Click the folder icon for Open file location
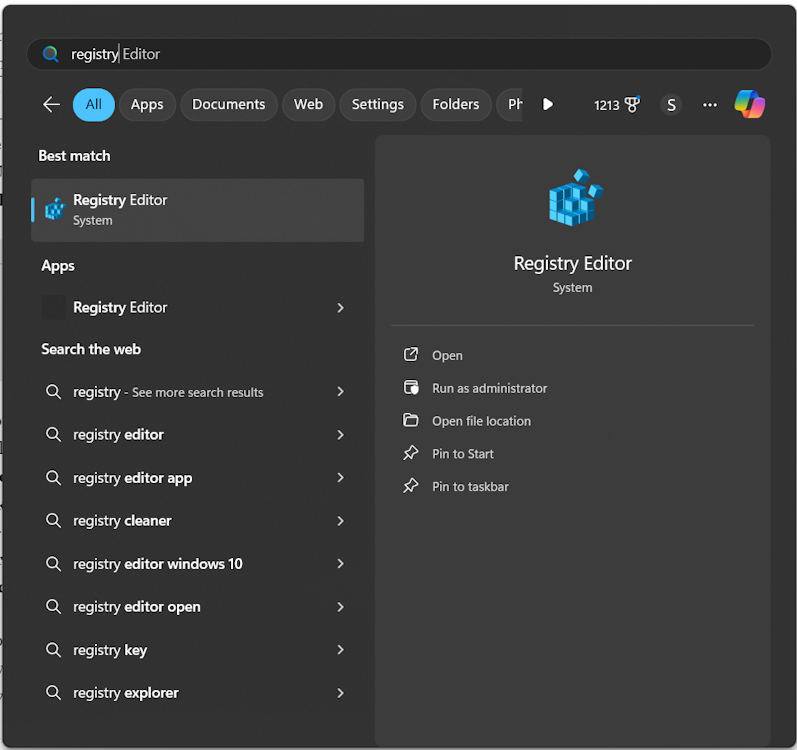The height and width of the screenshot is (750, 797). [411, 420]
